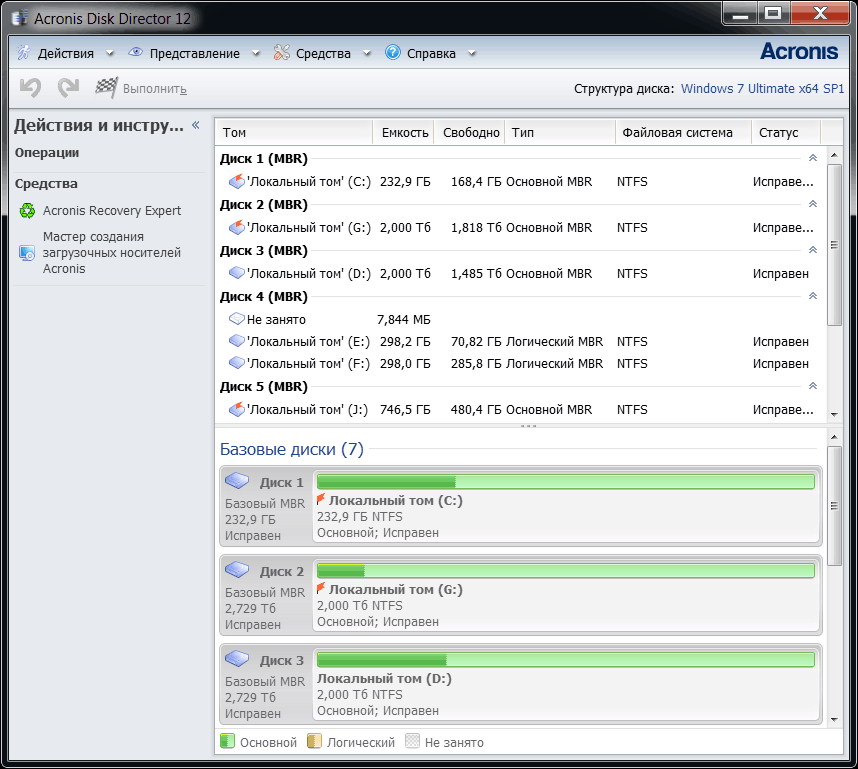858x769 pixels.
Task: Click the Диск 3 disk icon in lower pane
Action: 237,658
